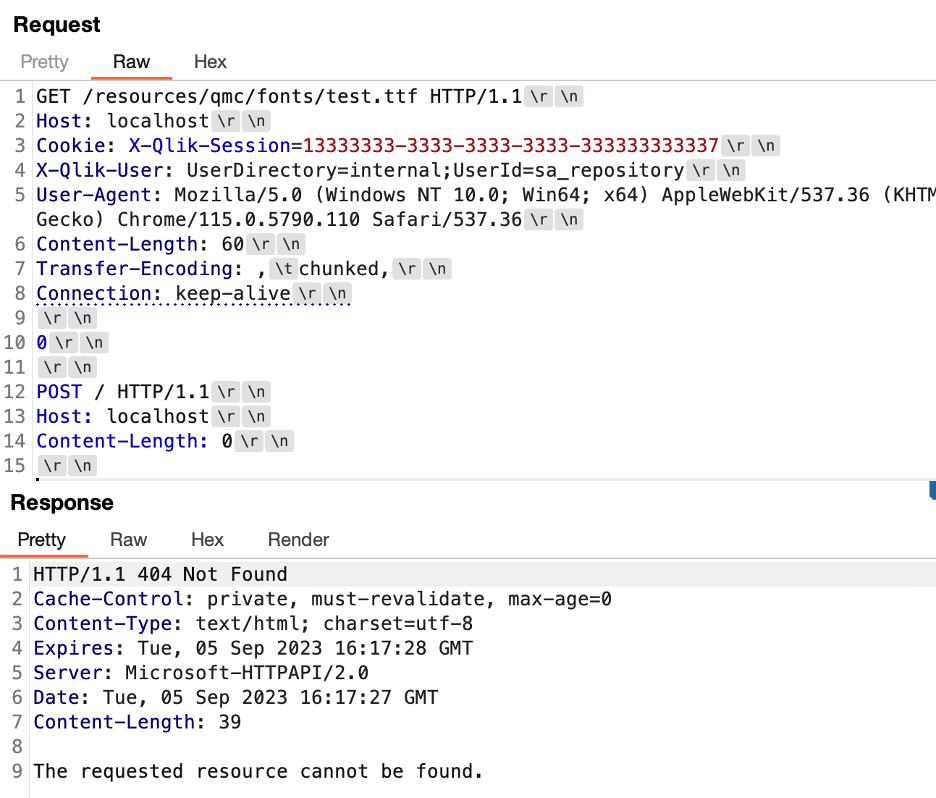Open the Request Hex tab
Screen dimensions: 936x798
(210, 62)
